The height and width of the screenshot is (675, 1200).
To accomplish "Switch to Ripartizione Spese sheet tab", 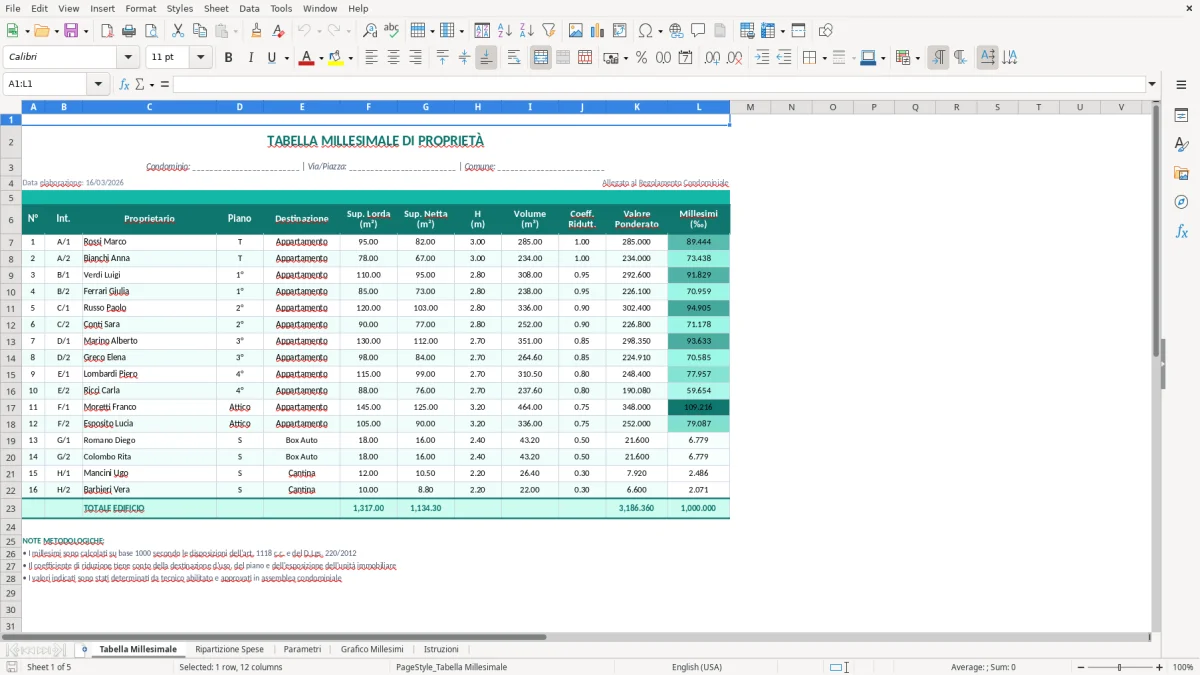I will (x=229, y=649).
